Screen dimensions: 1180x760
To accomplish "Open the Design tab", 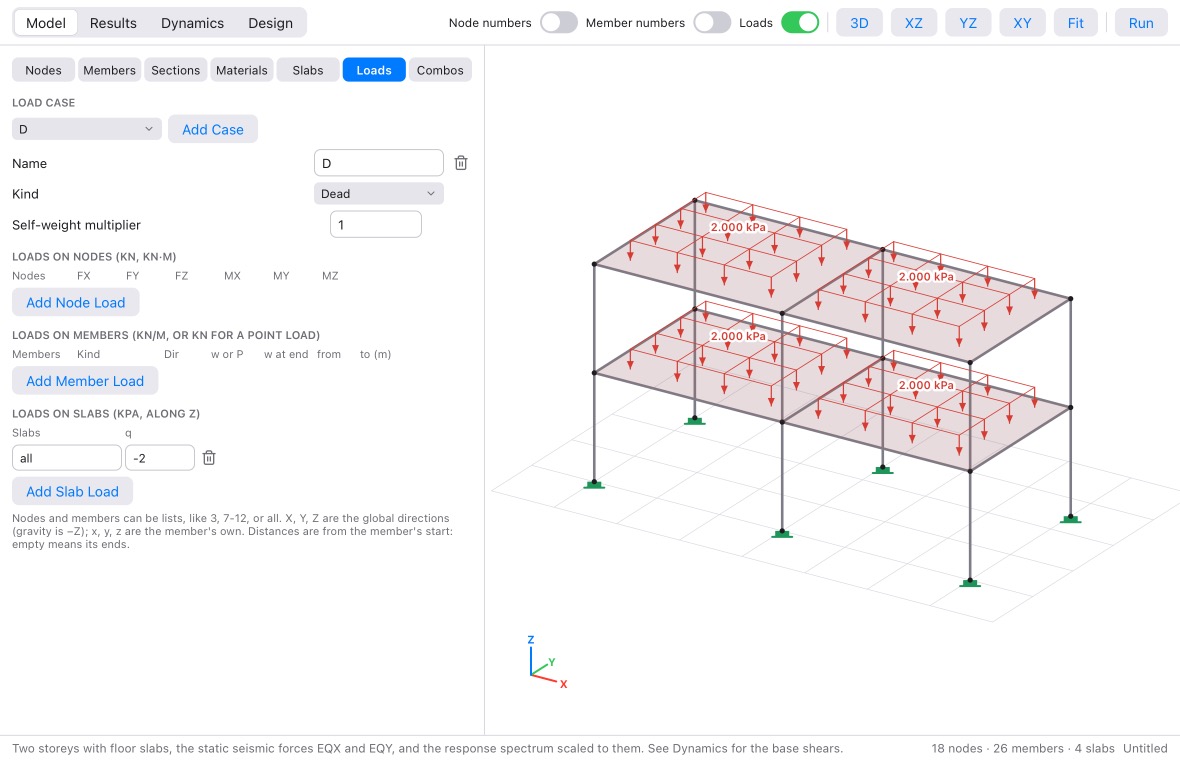I will 270,23.
